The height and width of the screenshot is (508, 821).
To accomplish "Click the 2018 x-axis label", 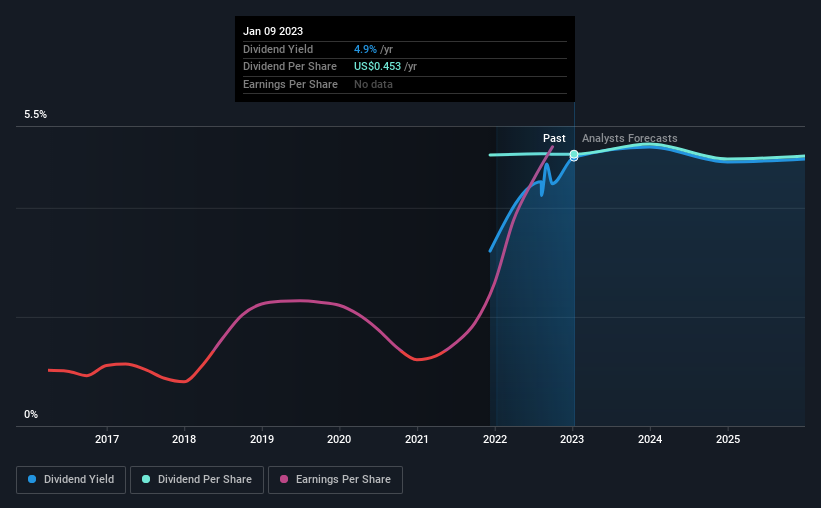I will (x=184, y=439).
